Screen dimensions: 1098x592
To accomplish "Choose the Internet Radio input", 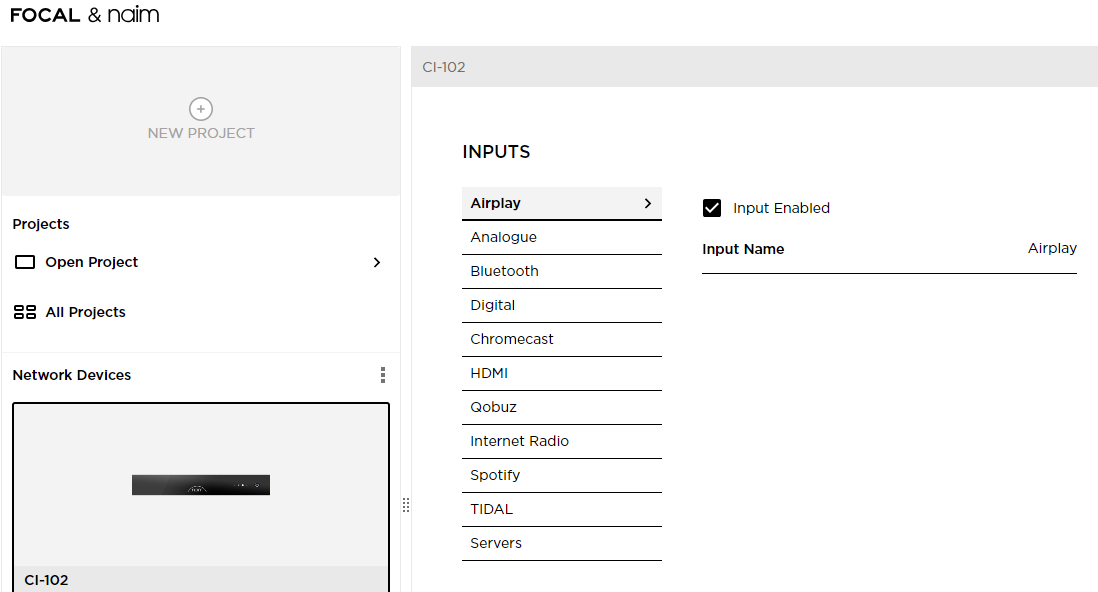I will tap(562, 441).
